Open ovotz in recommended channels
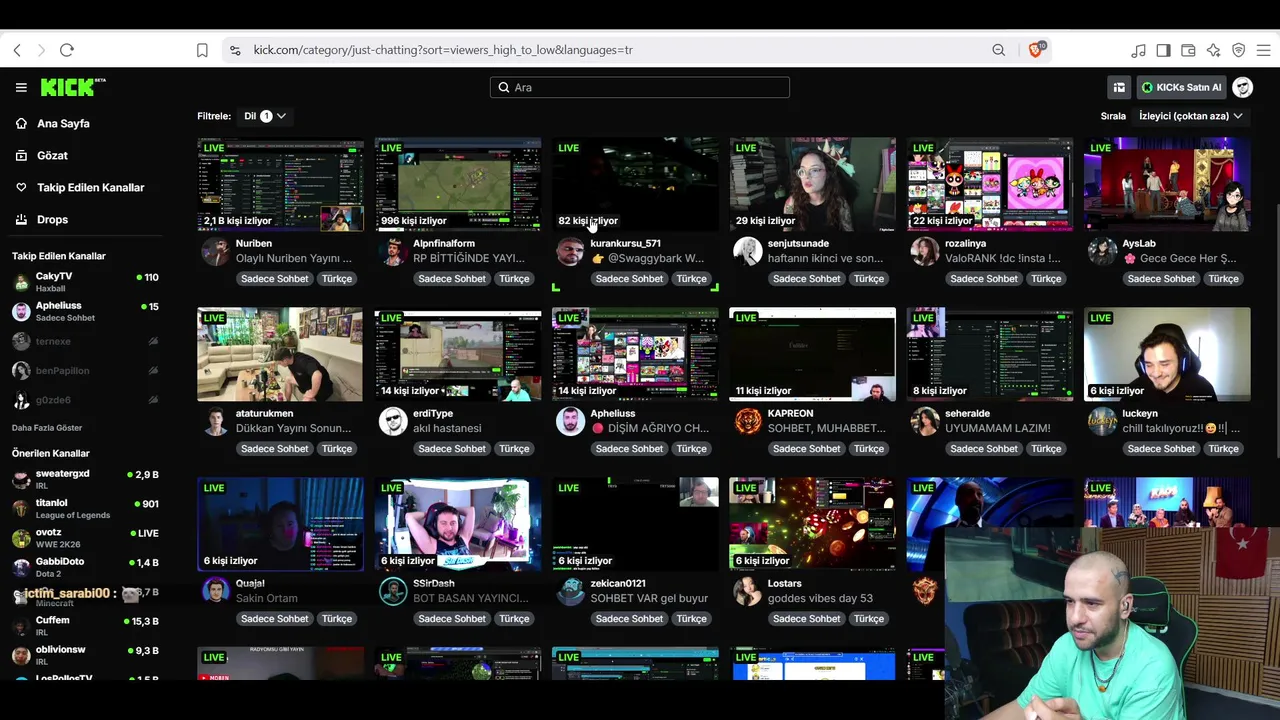1280x720 pixels. (85, 538)
